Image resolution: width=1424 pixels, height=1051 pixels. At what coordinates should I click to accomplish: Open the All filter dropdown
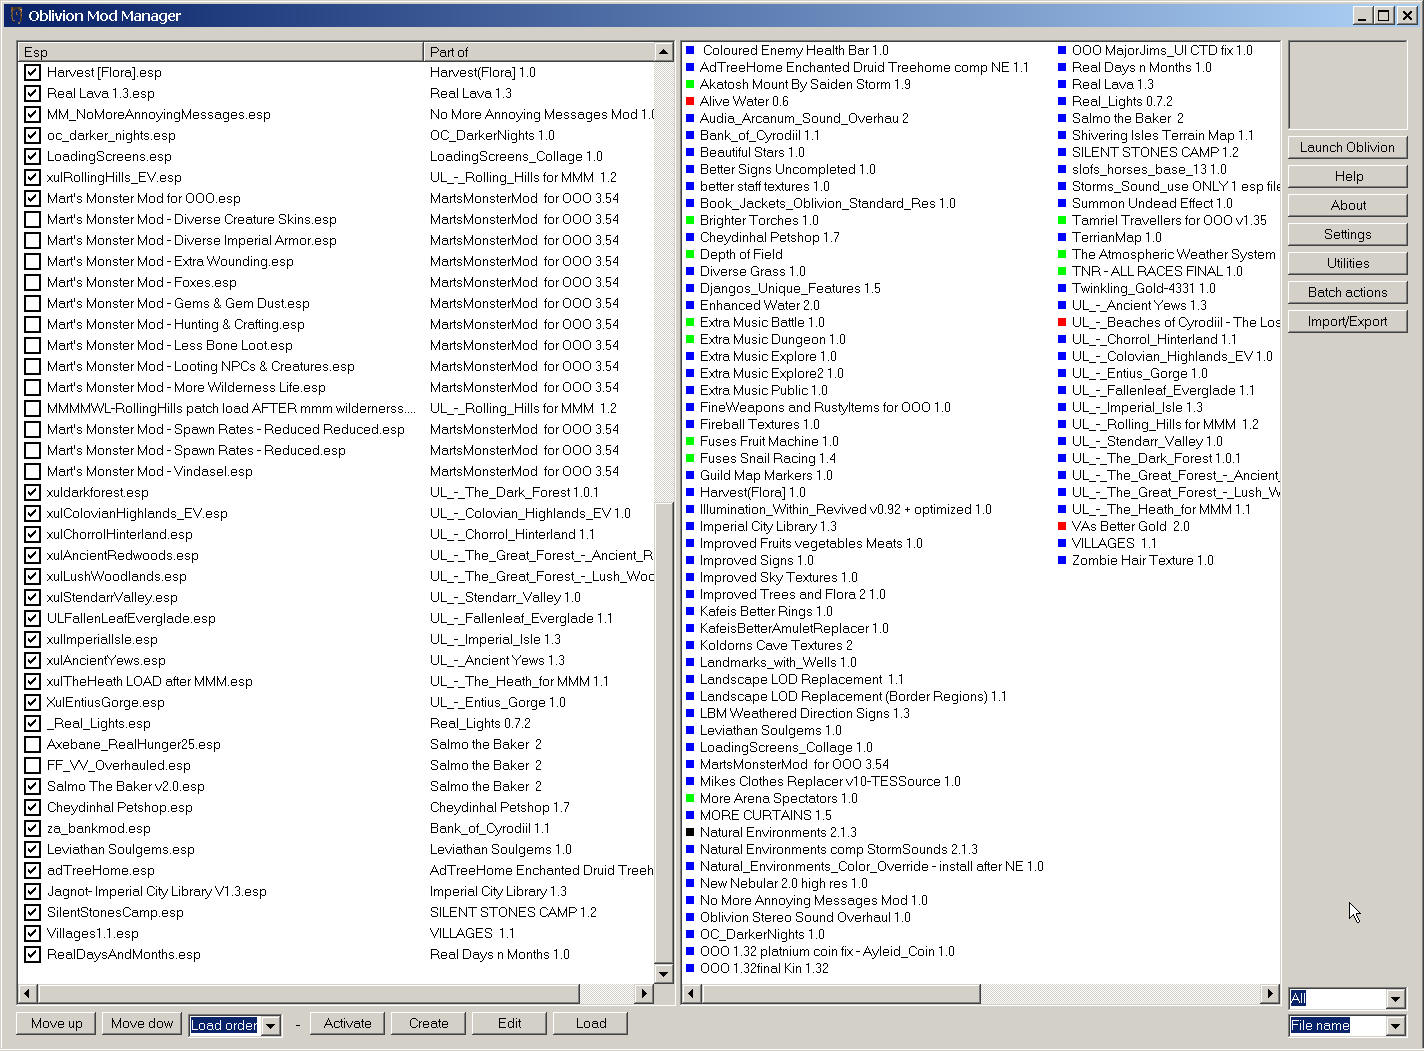(1395, 998)
